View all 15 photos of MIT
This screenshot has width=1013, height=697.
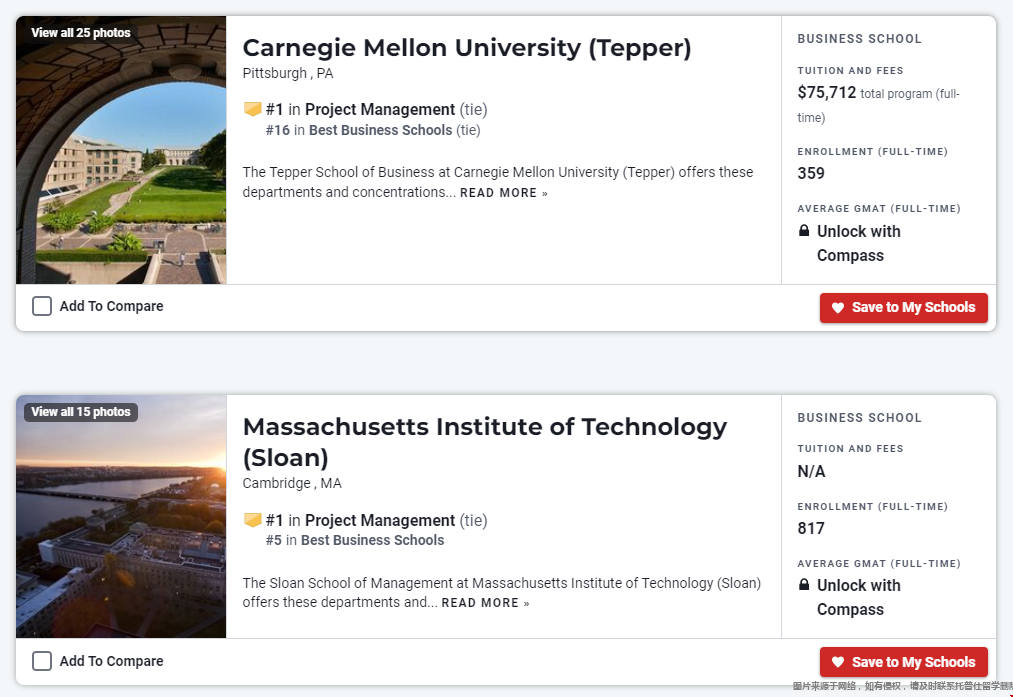pos(81,412)
